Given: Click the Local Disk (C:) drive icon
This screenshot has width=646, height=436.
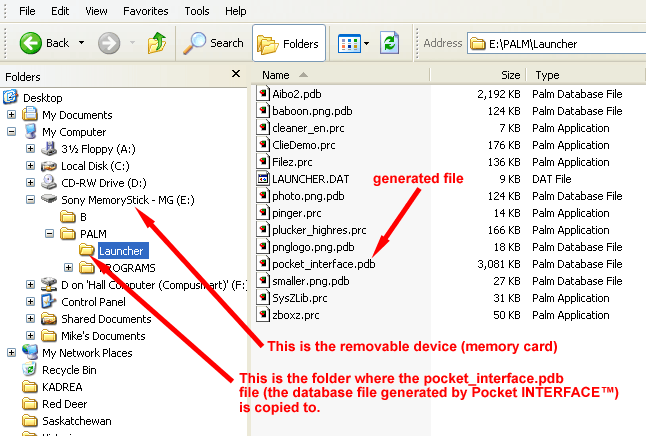Looking at the screenshot, I should coord(49,166).
